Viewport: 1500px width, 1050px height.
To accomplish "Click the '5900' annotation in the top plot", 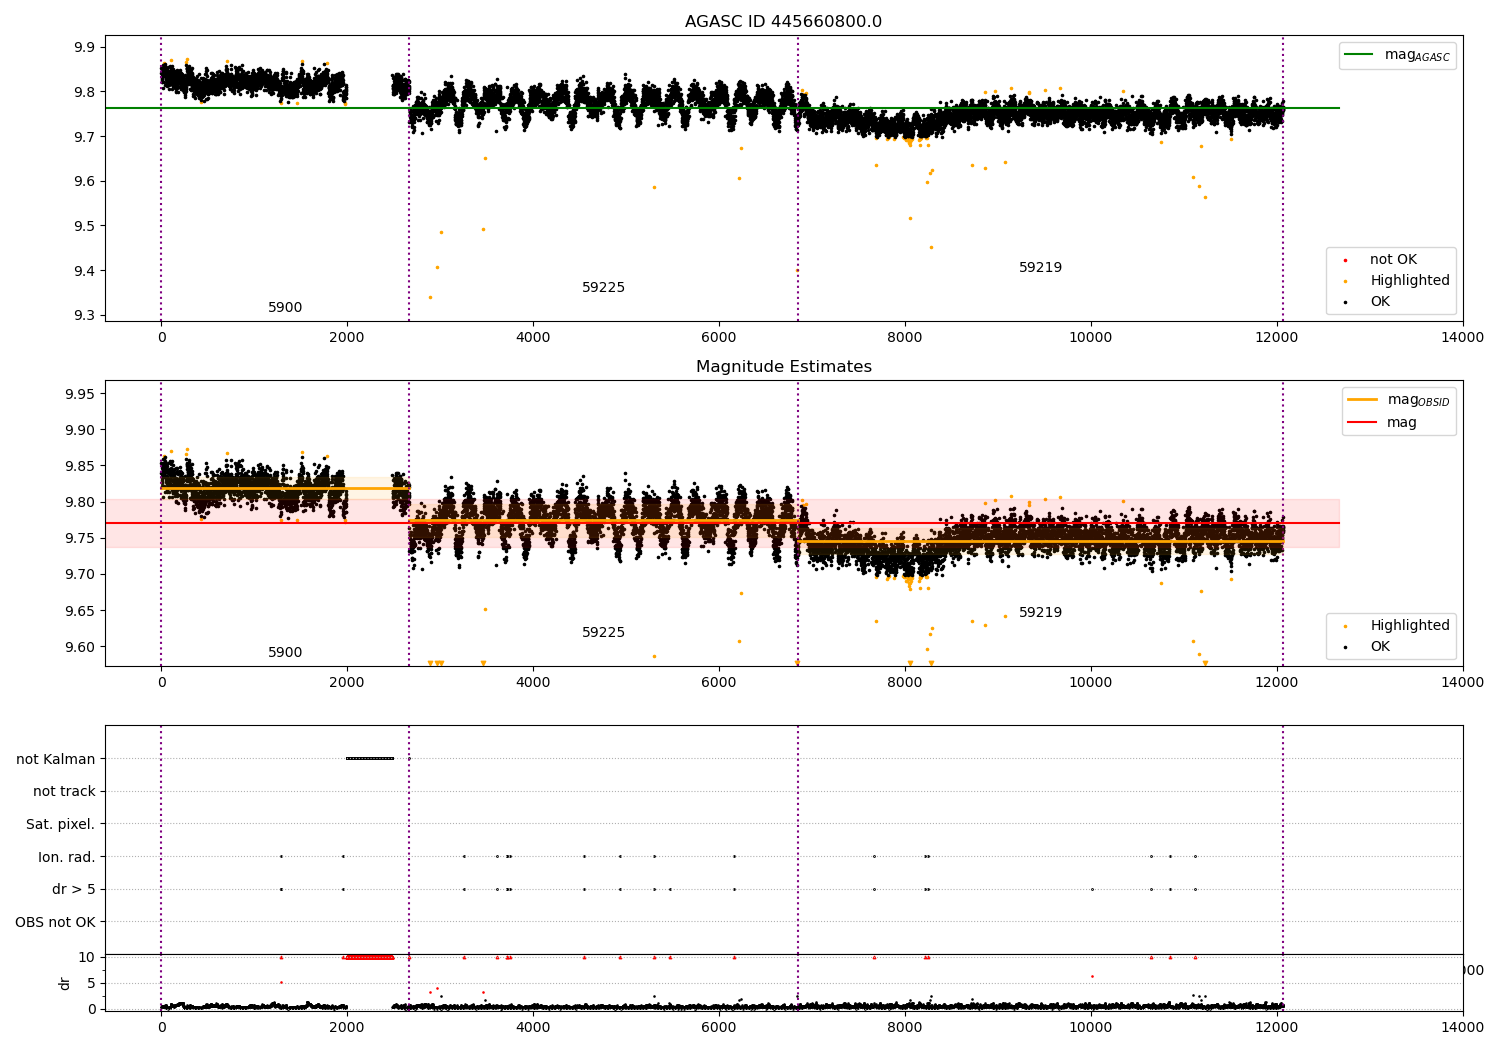I will [x=285, y=308].
